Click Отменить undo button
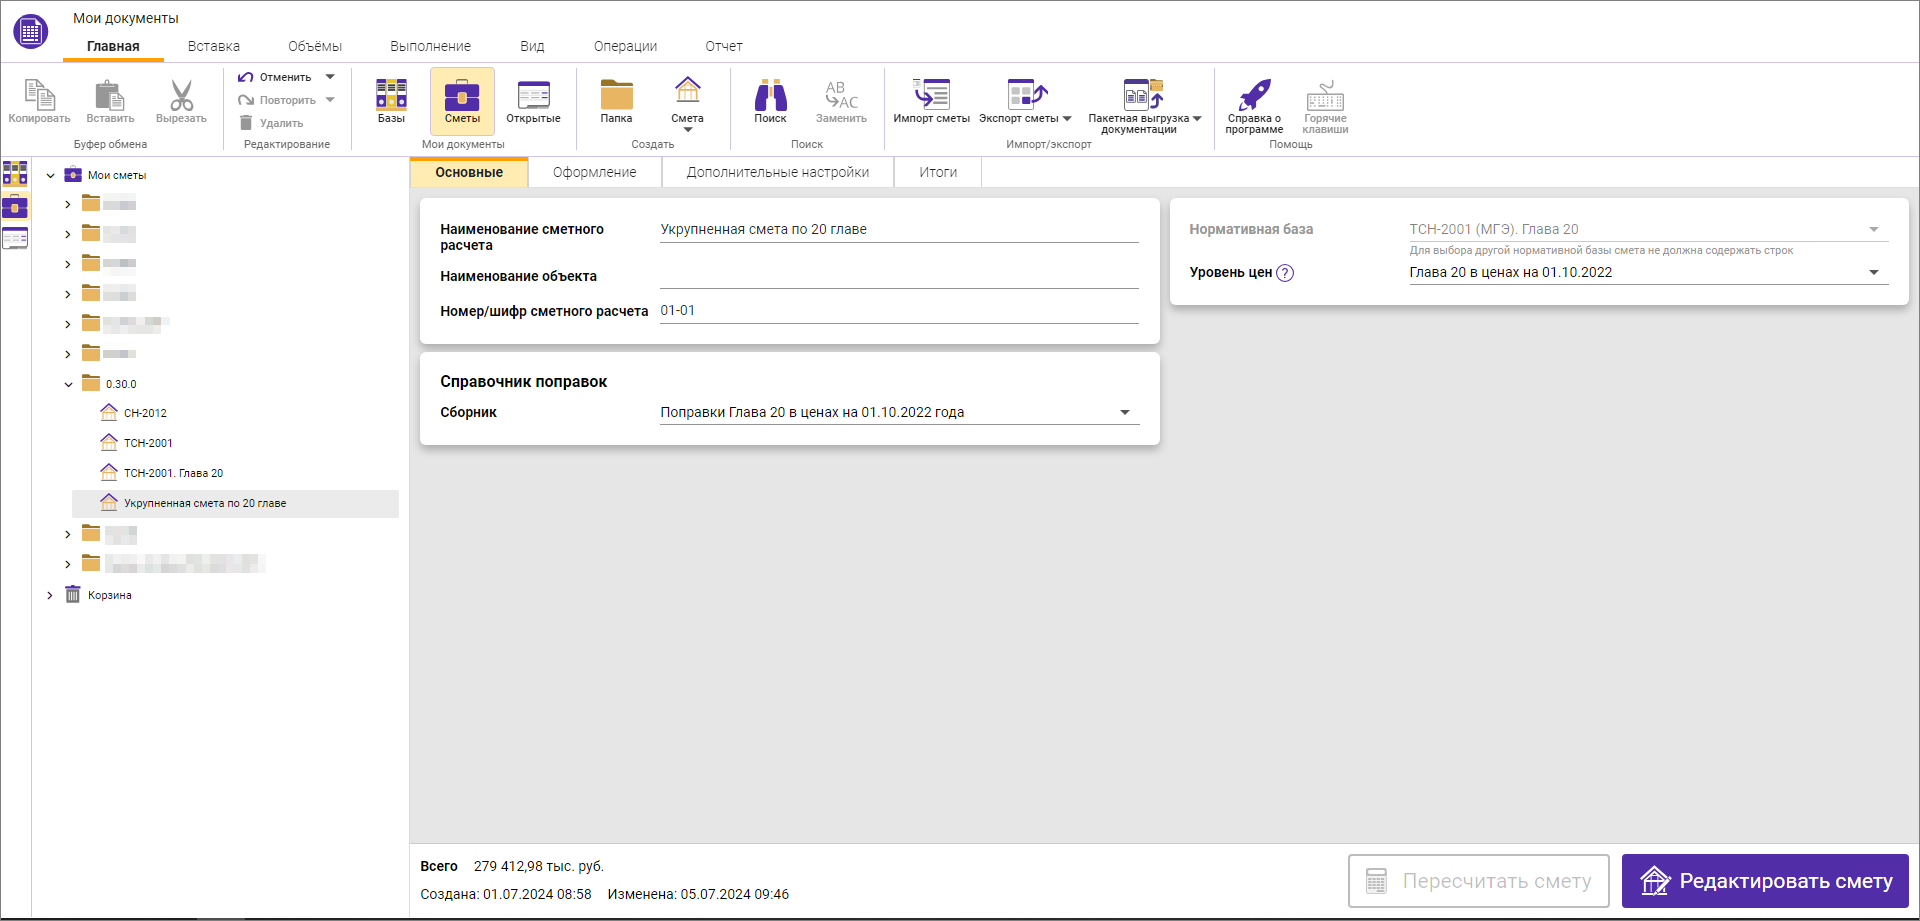This screenshot has height=921, width=1920. pyautogui.click(x=275, y=77)
